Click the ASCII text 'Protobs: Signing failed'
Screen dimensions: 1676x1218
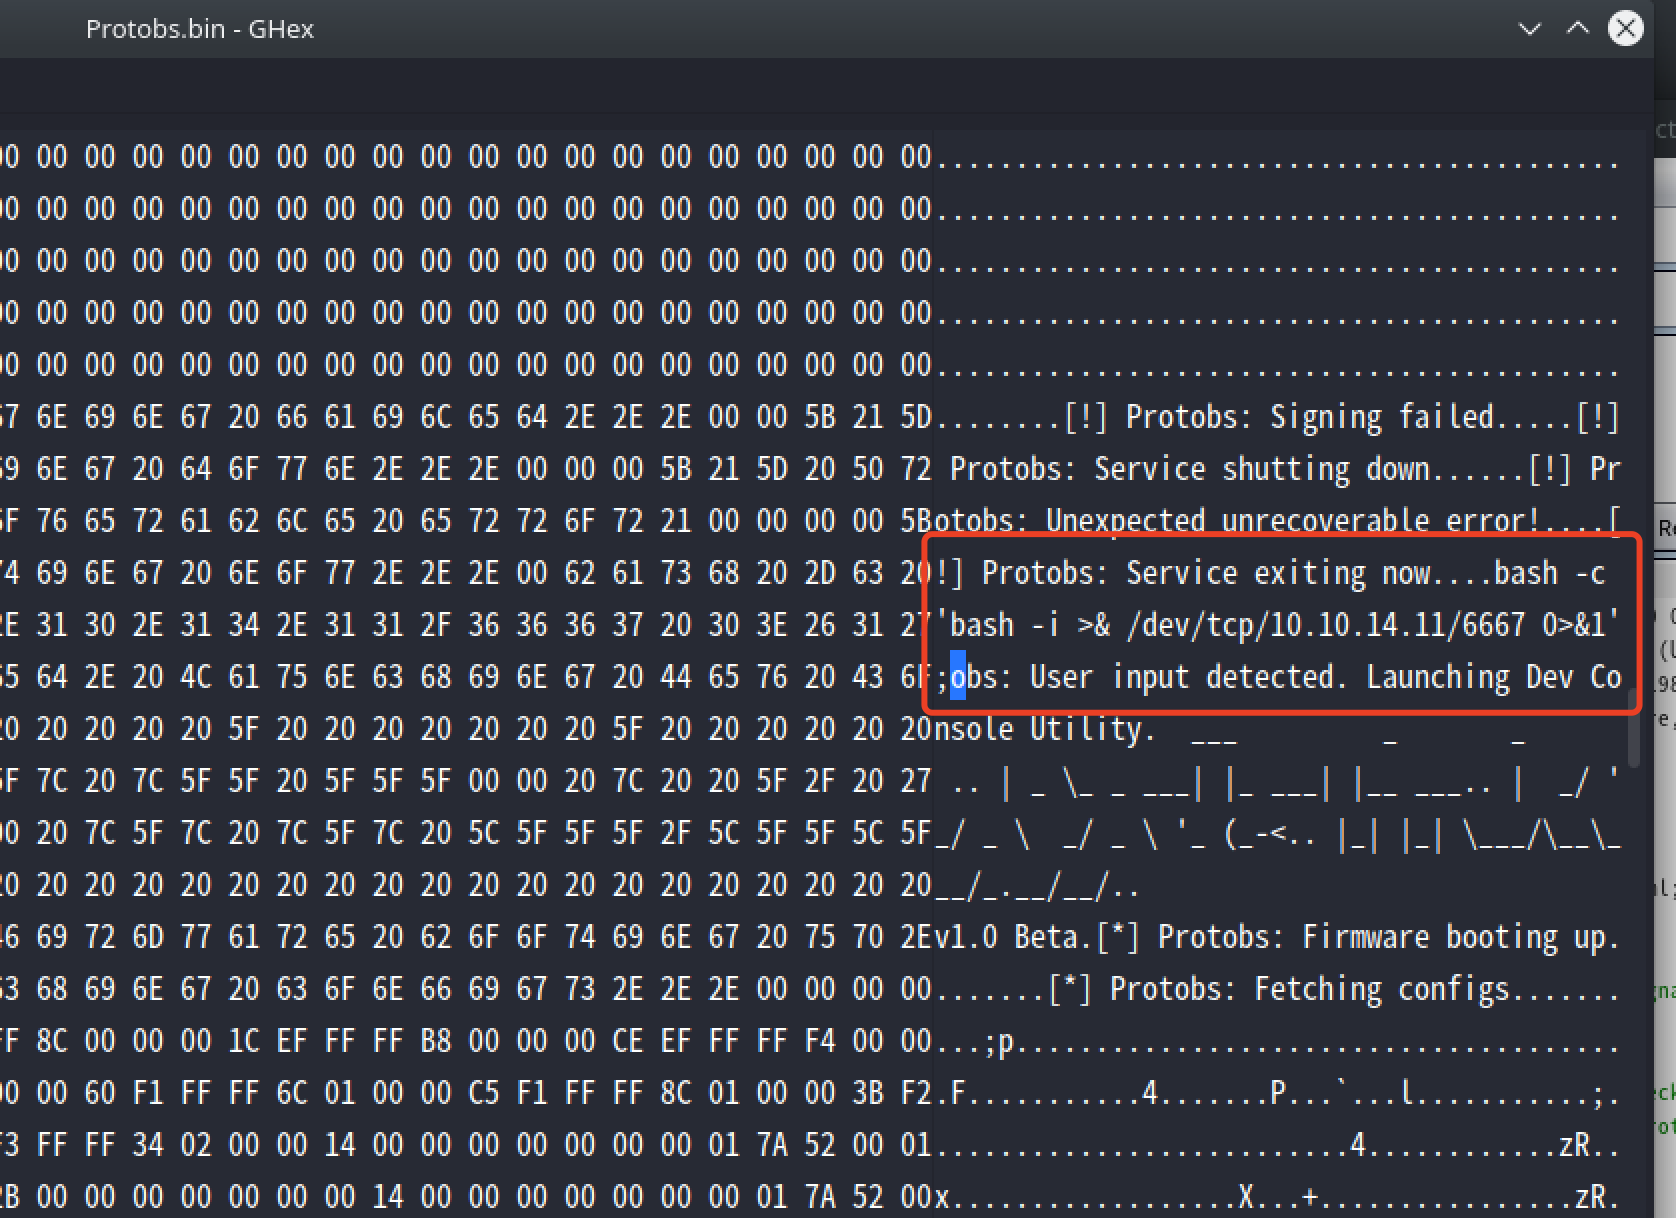[x=1309, y=417]
